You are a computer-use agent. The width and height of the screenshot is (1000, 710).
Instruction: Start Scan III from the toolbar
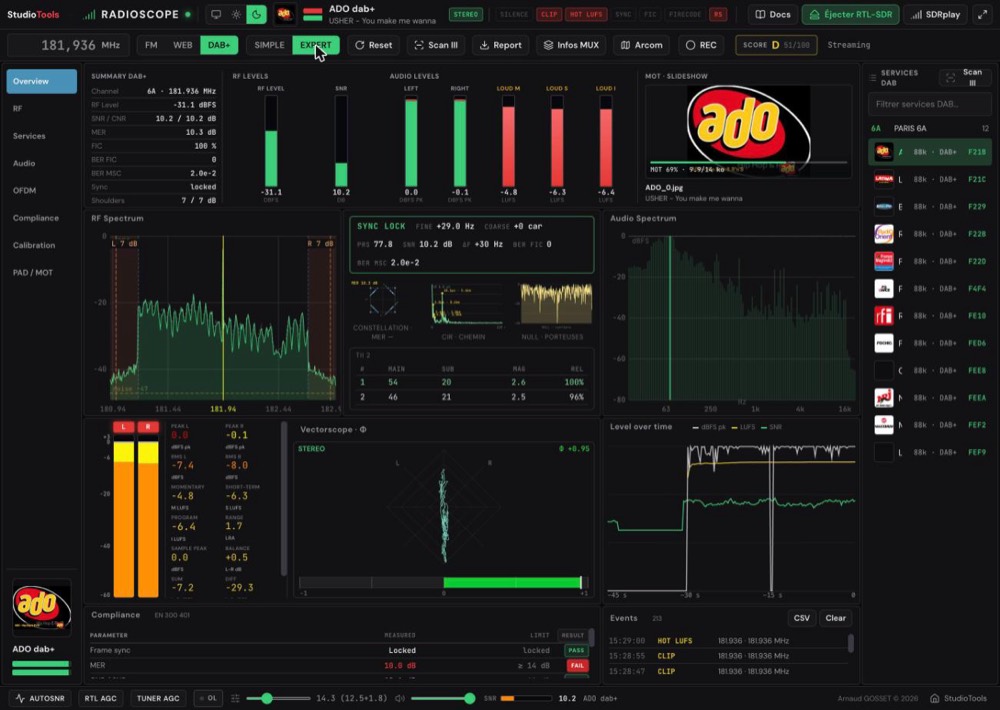pos(436,45)
